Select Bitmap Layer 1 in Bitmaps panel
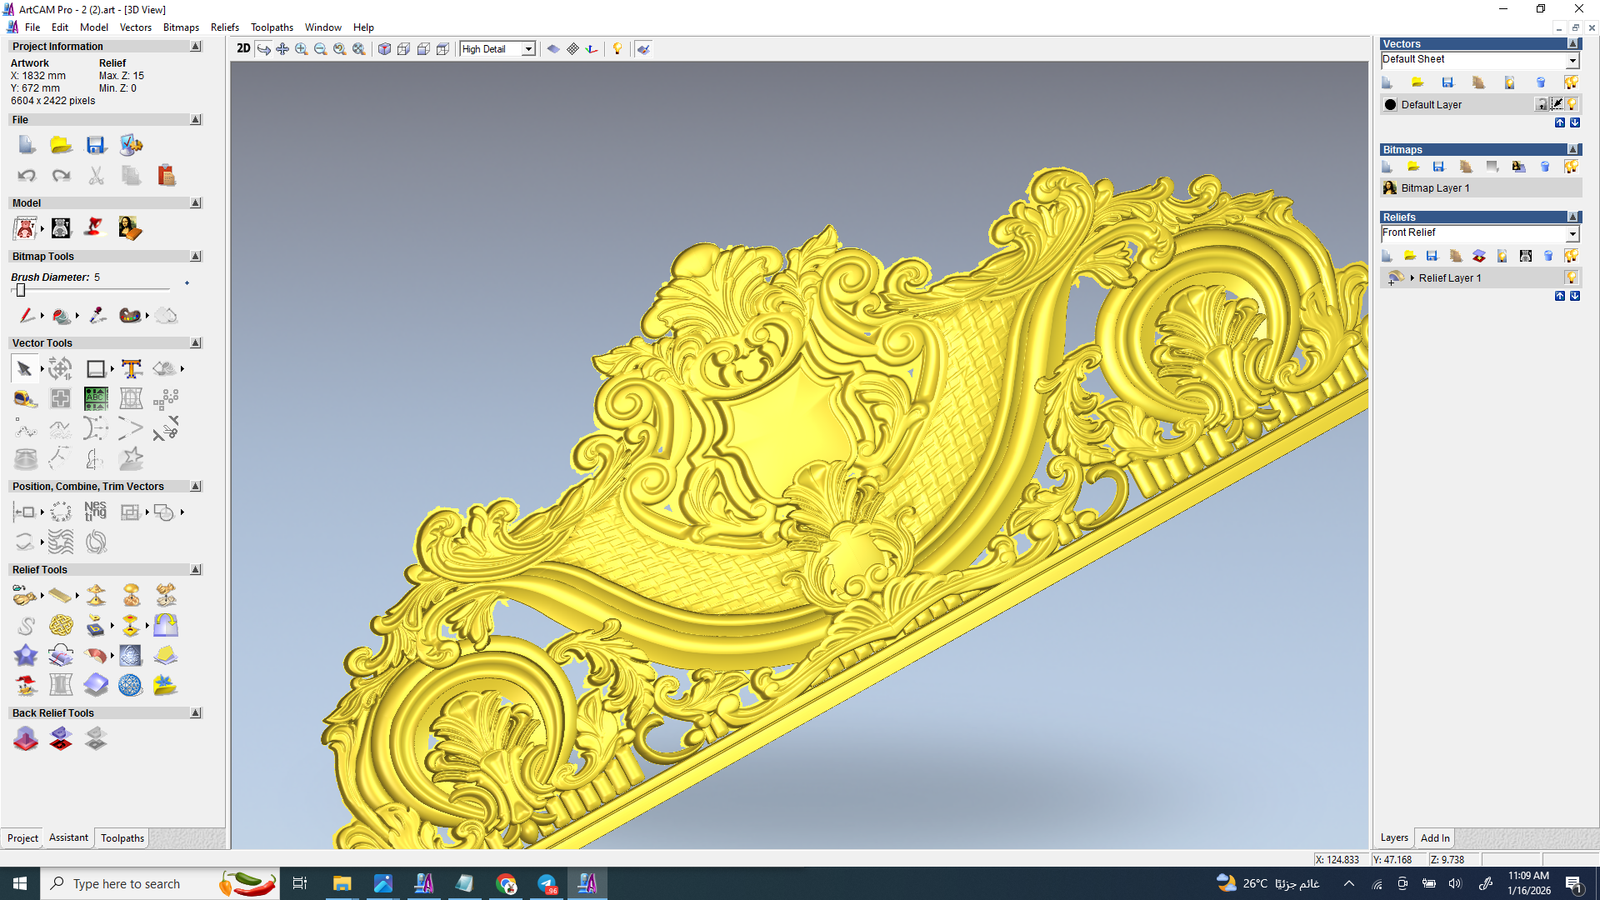This screenshot has height=900, width=1600. (x=1435, y=188)
